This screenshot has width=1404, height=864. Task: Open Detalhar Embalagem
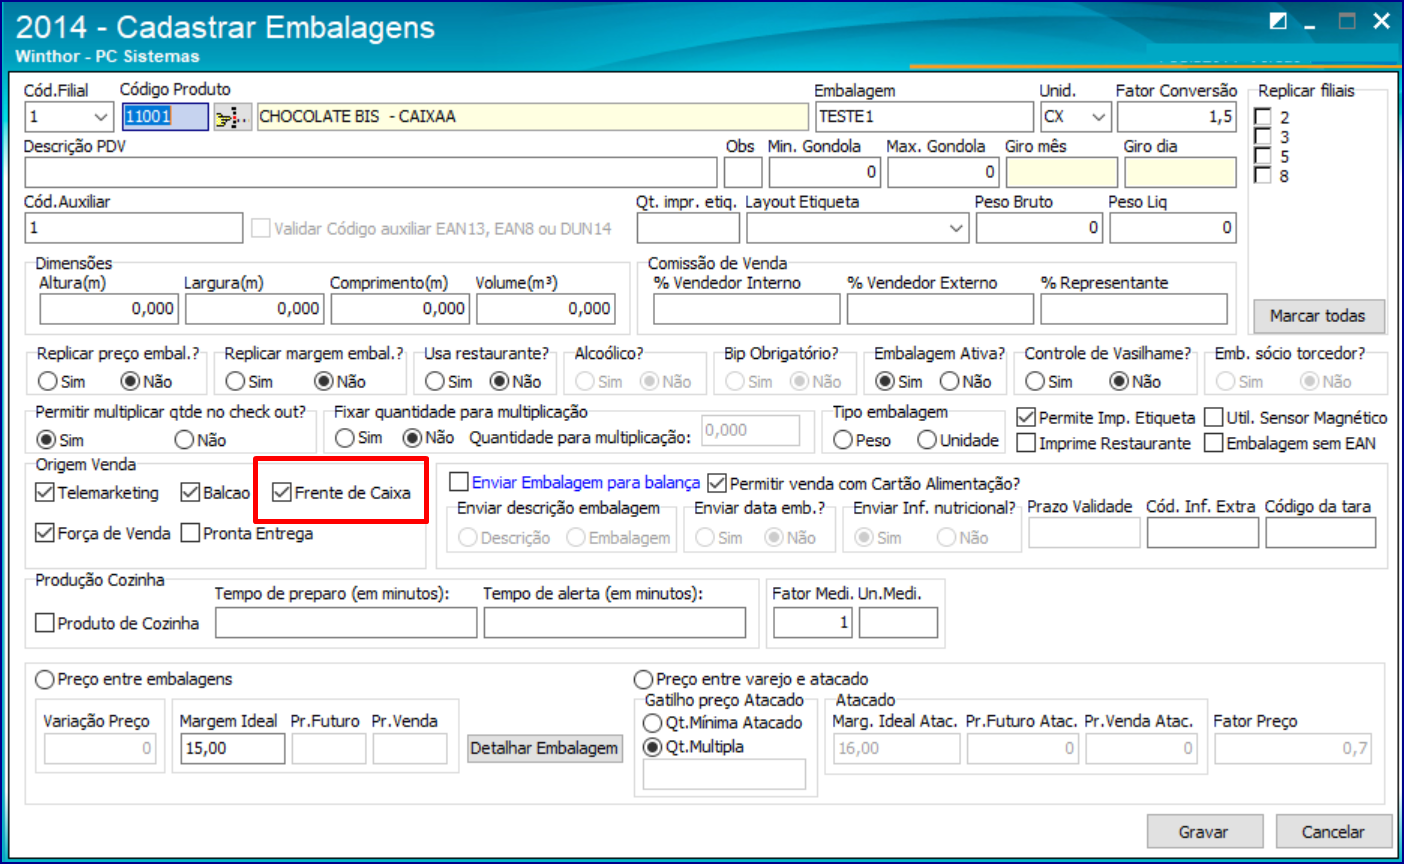(544, 748)
